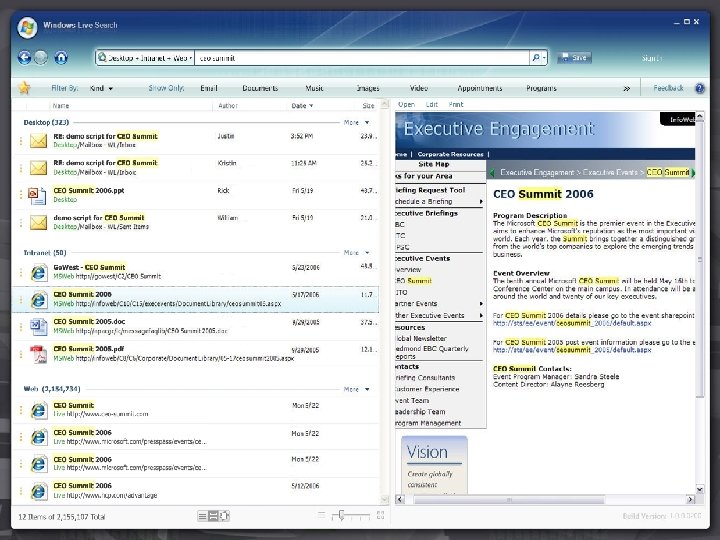Click the magnifier search button
Image resolution: width=720 pixels, height=540 pixels.
coord(535,58)
